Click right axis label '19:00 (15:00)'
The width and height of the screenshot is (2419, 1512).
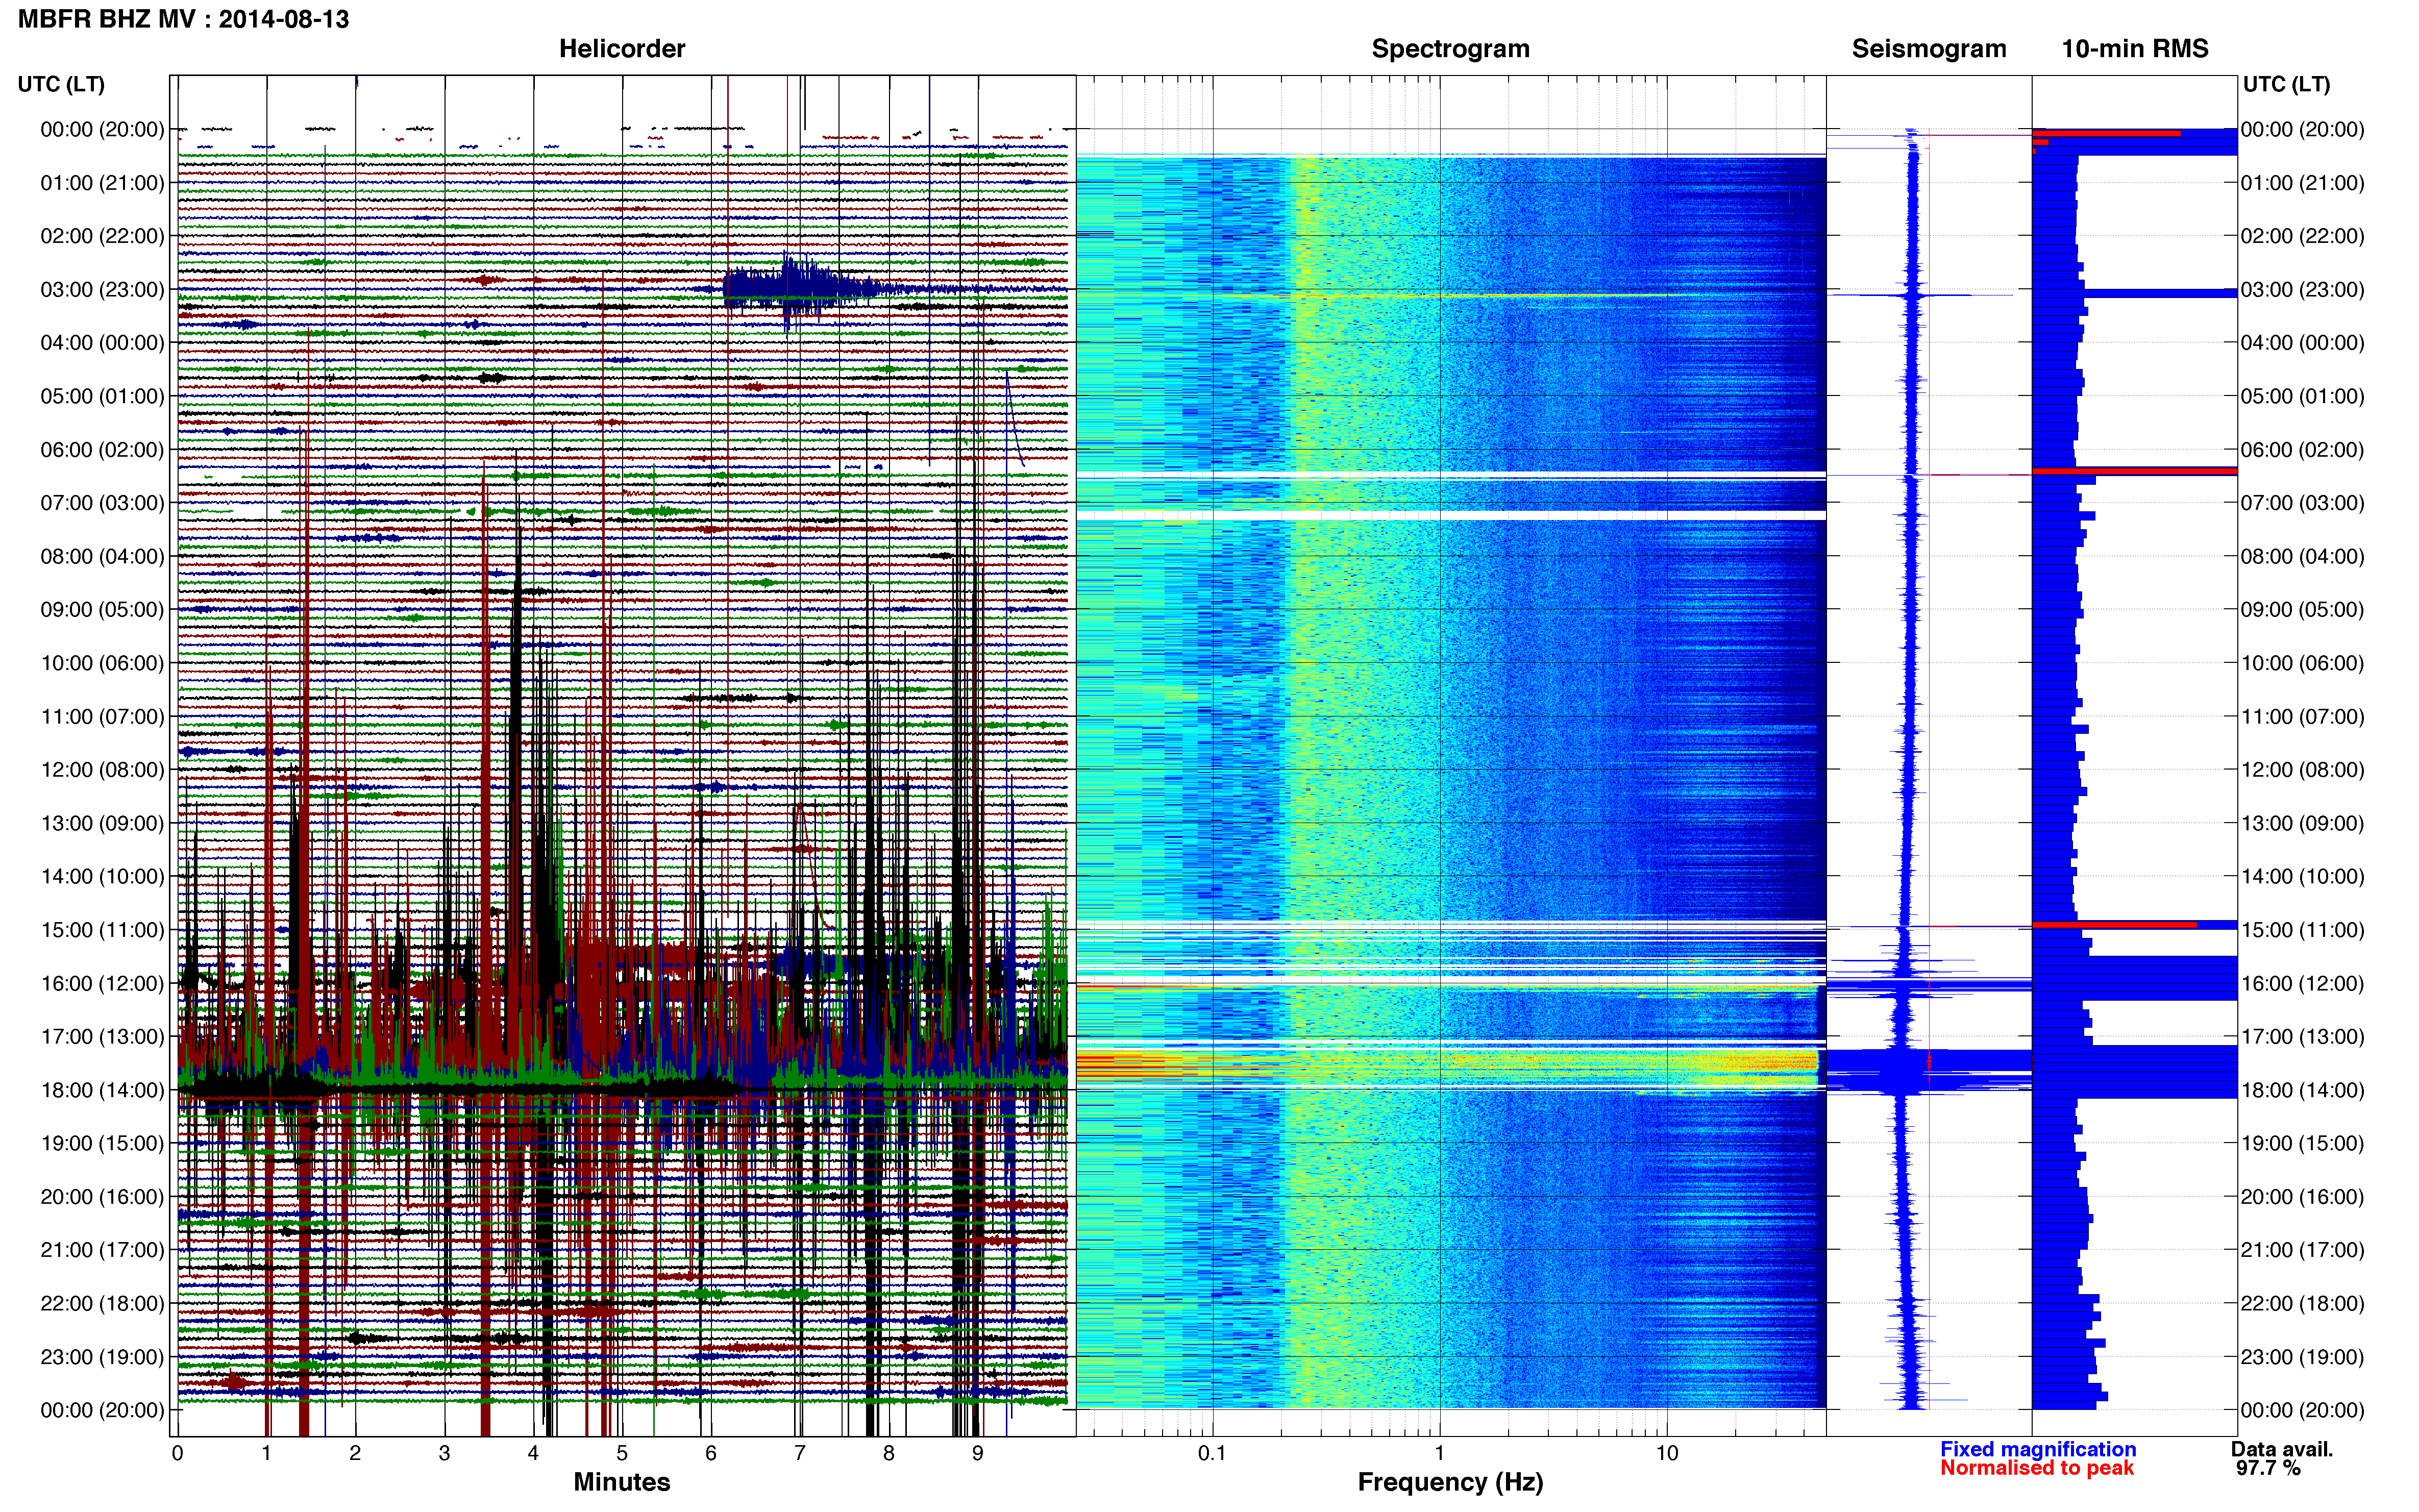click(2302, 1143)
